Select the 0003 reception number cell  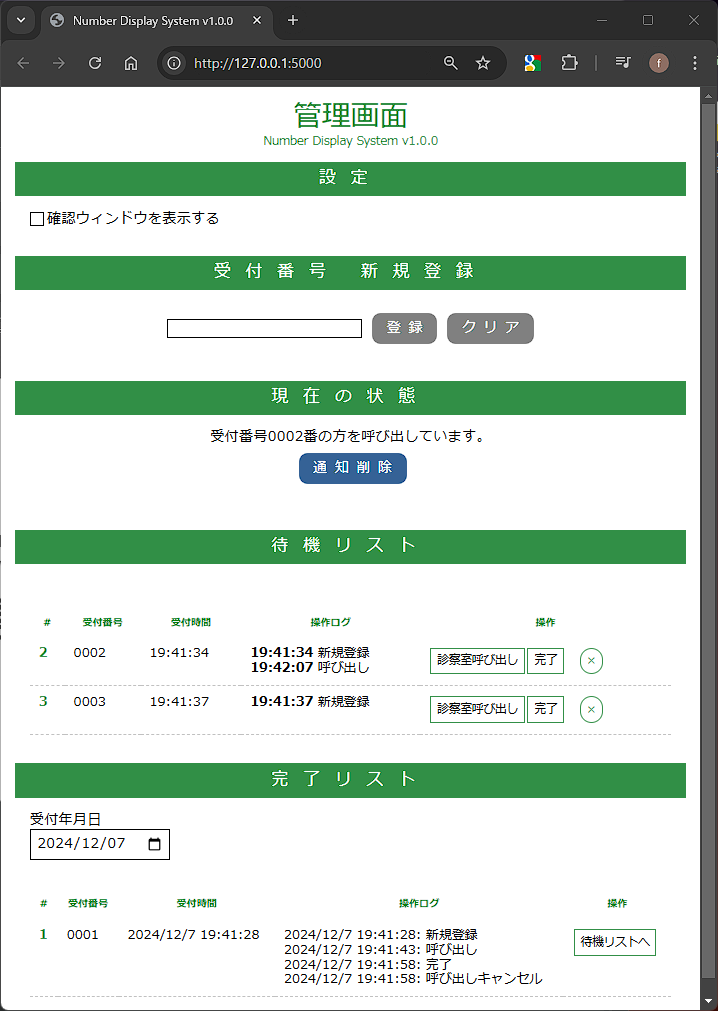click(90, 702)
